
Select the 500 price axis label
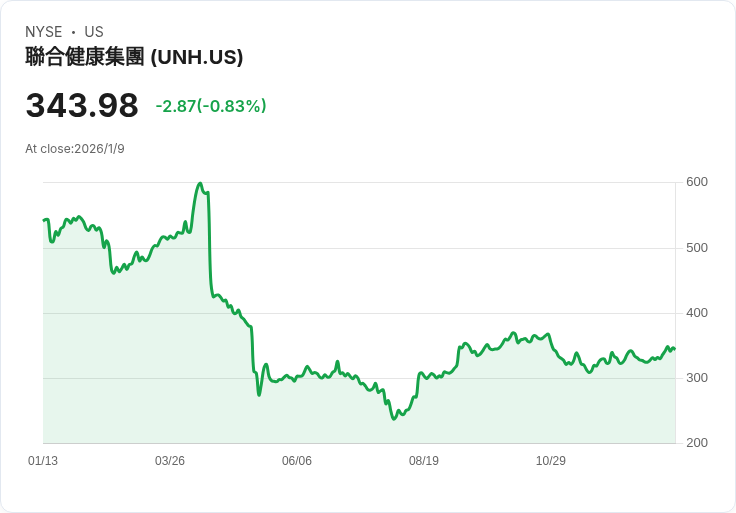pyautogui.click(x=697, y=248)
